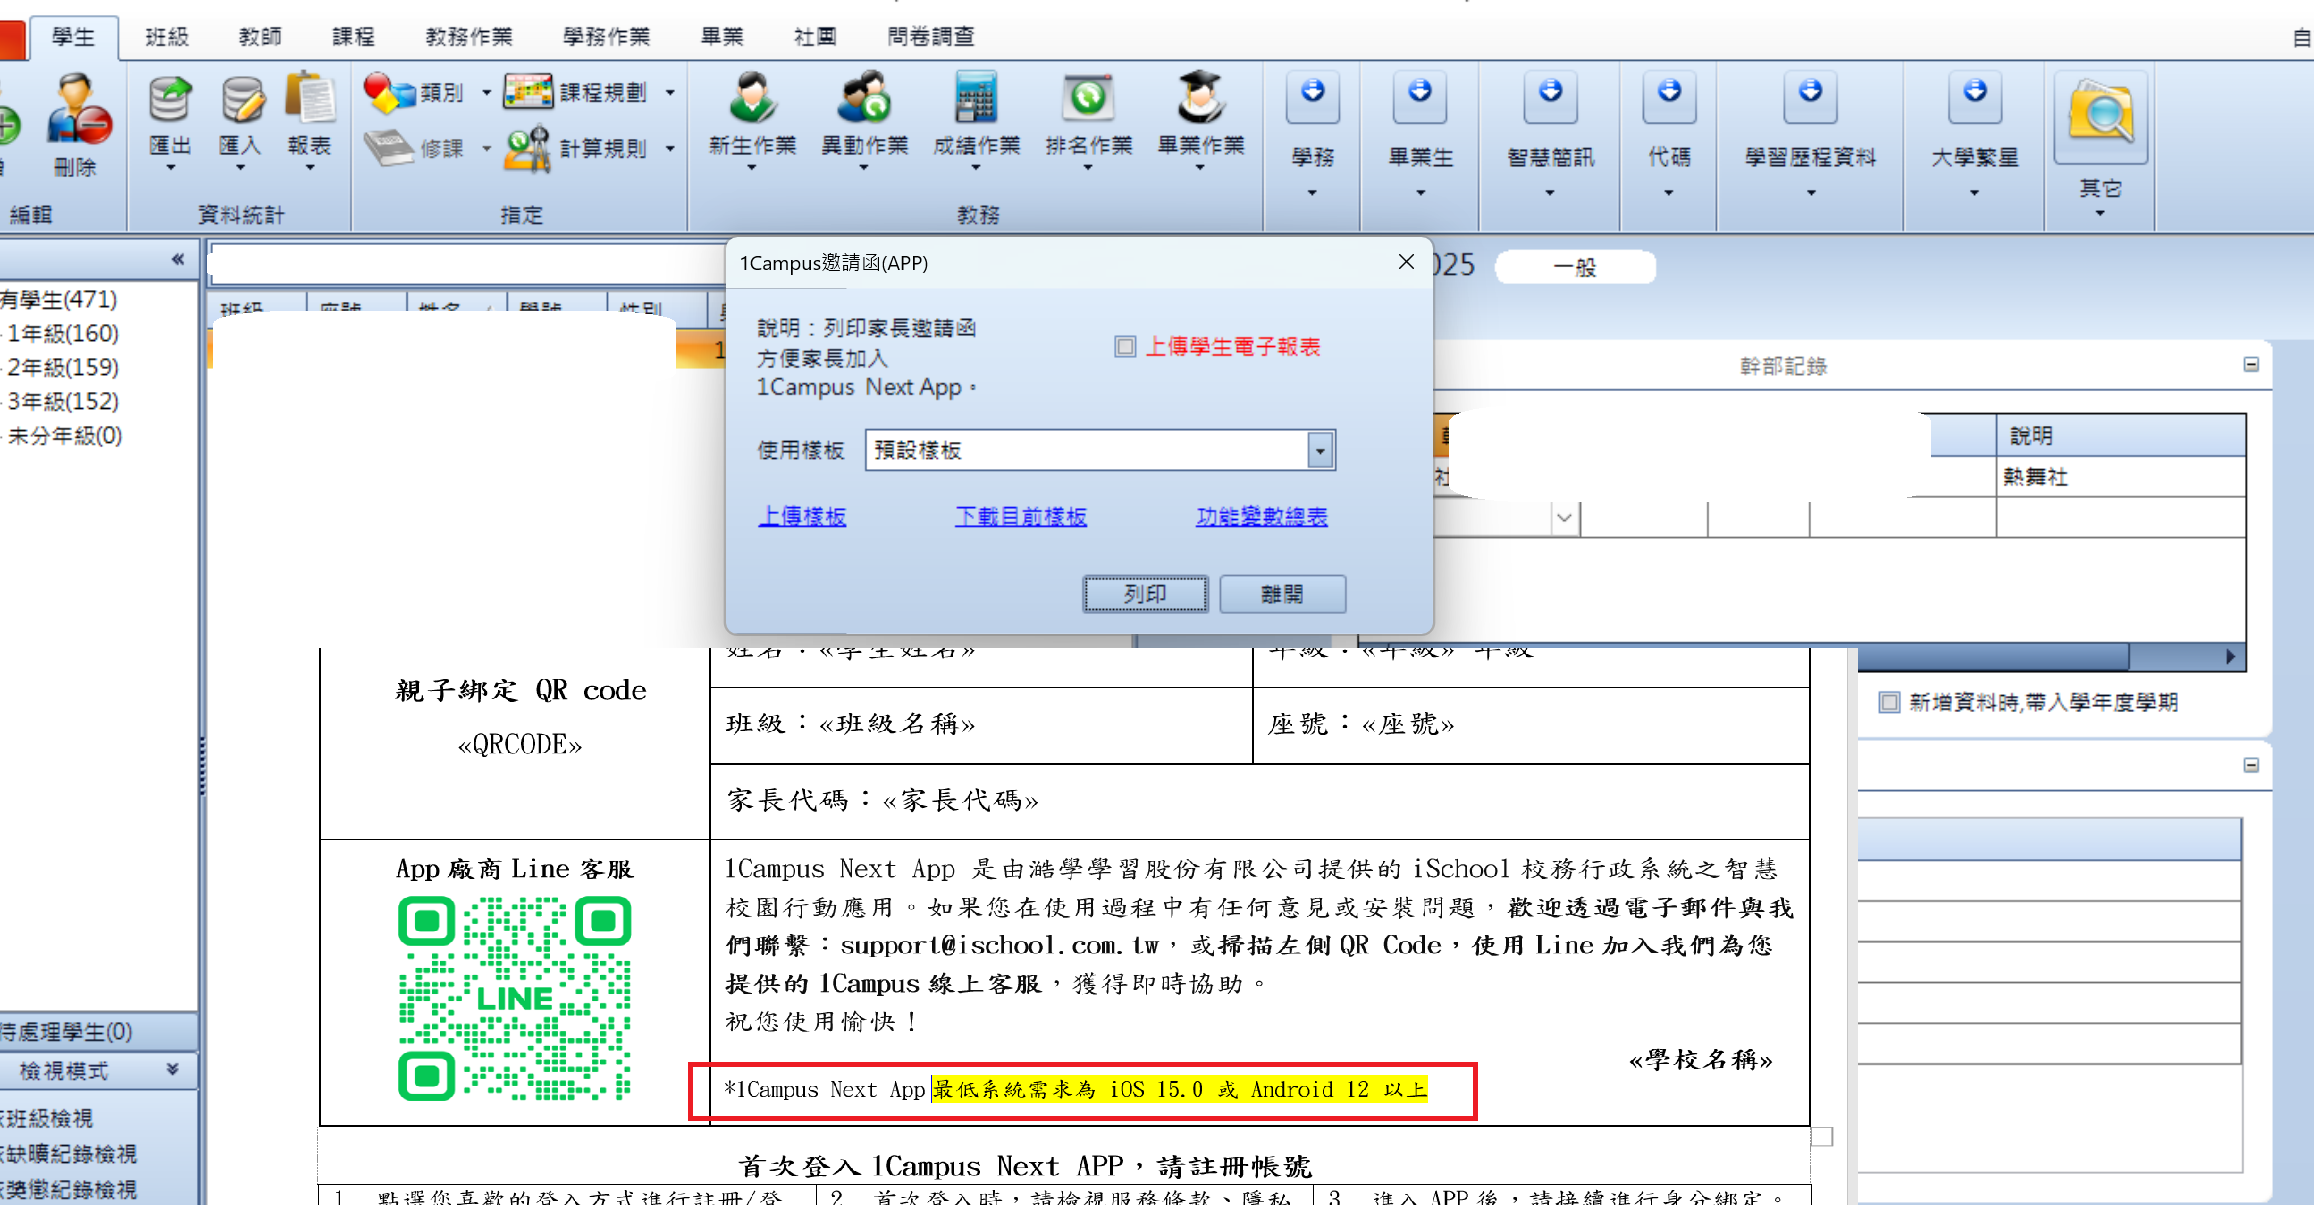
Task: Switch to the 課程 ribbon tab
Action: tap(353, 37)
